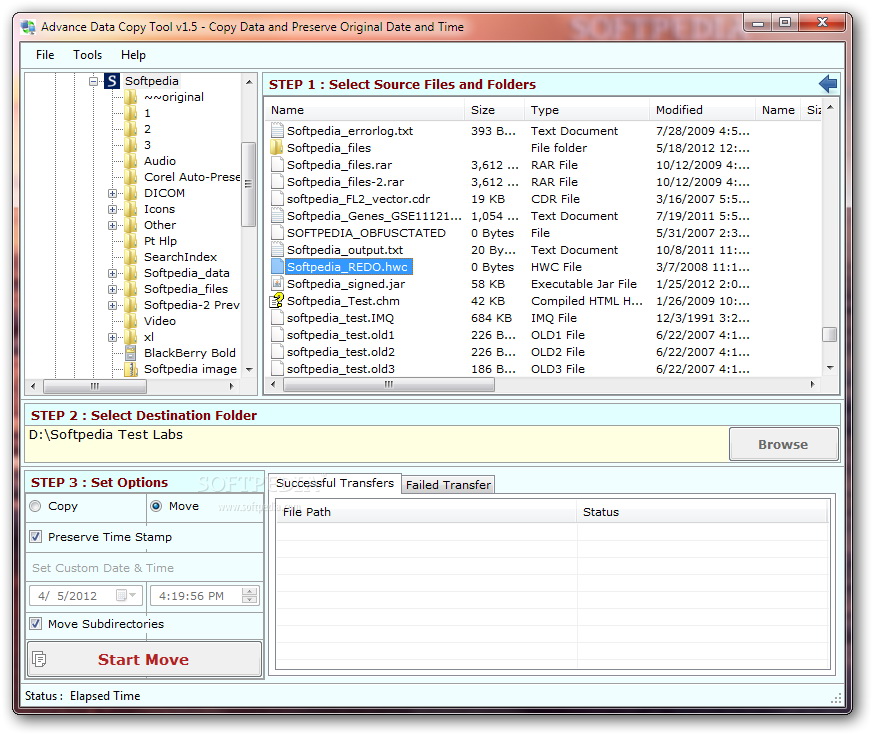Click Browse to choose destination folder
The image size is (873, 735).
point(783,444)
